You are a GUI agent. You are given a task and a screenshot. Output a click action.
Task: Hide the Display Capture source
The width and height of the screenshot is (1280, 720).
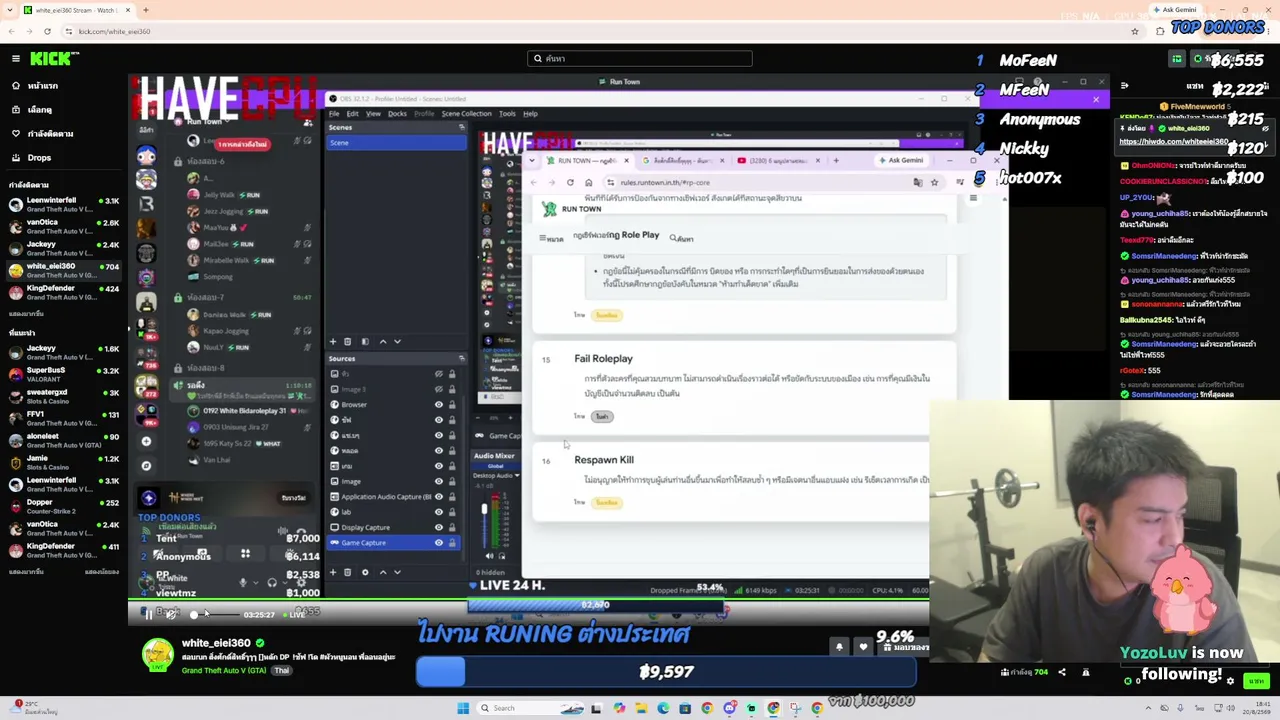point(438,527)
